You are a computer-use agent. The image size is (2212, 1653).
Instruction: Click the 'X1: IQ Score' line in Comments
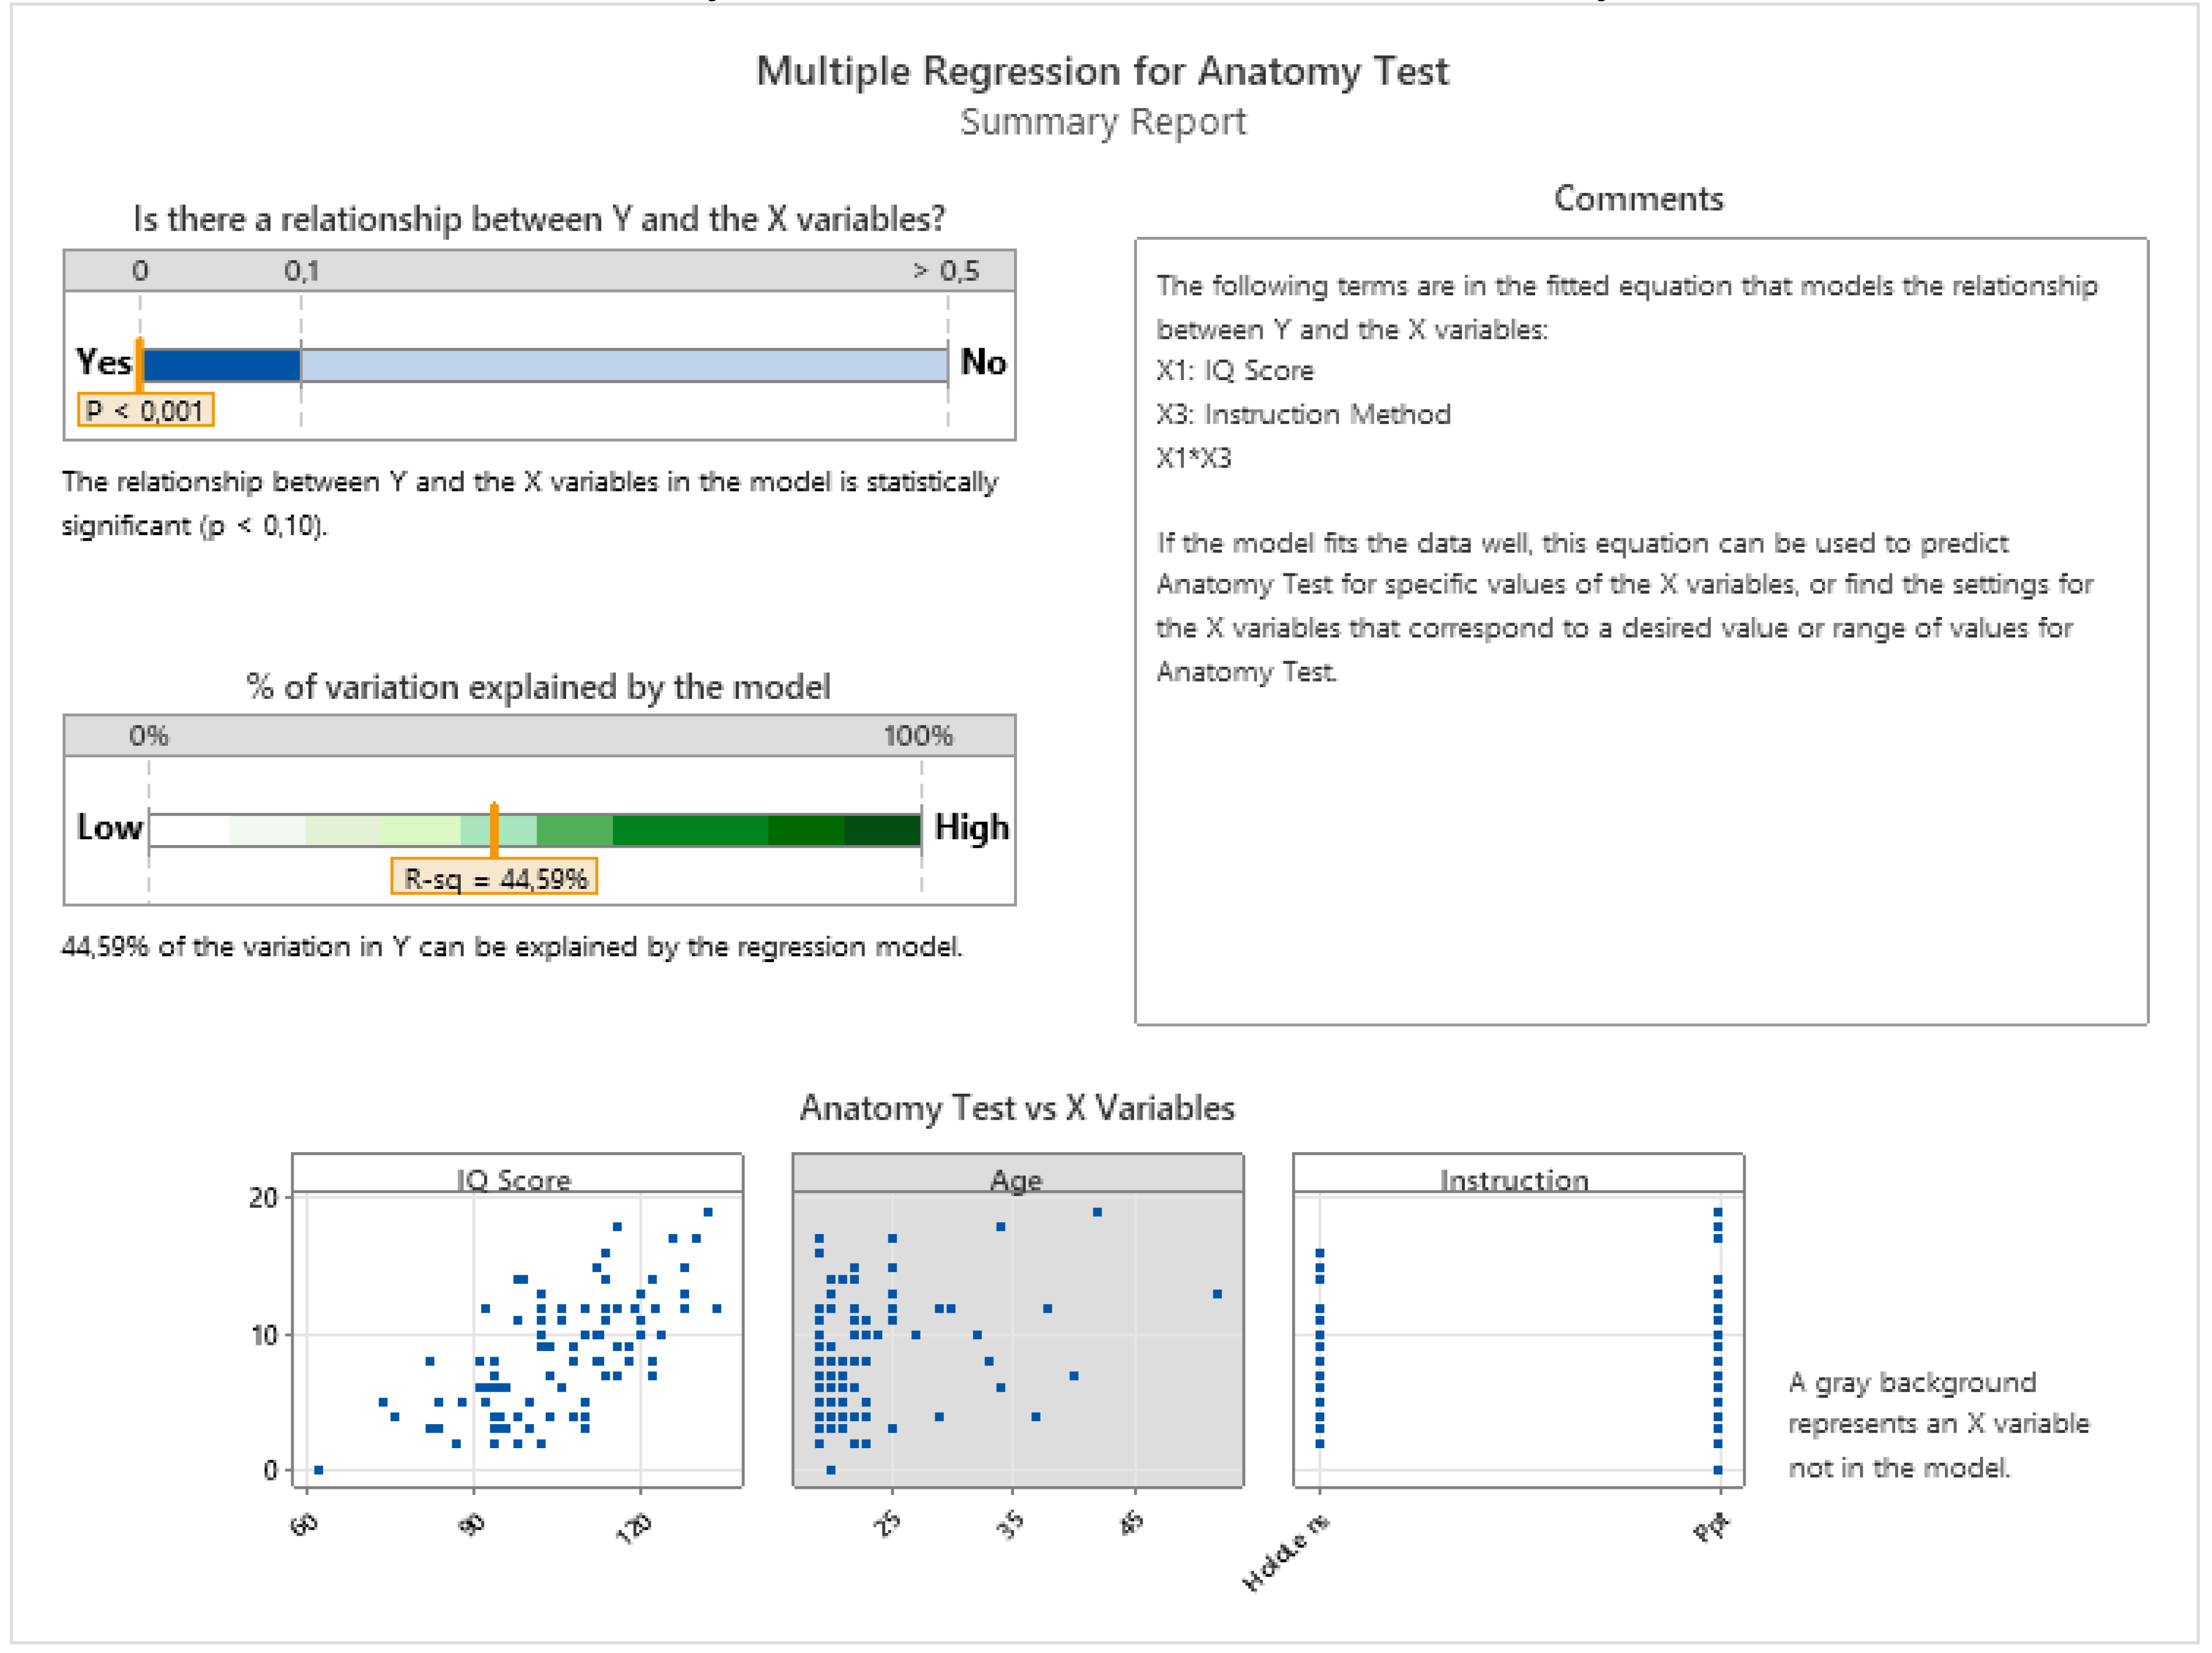[1235, 371]
